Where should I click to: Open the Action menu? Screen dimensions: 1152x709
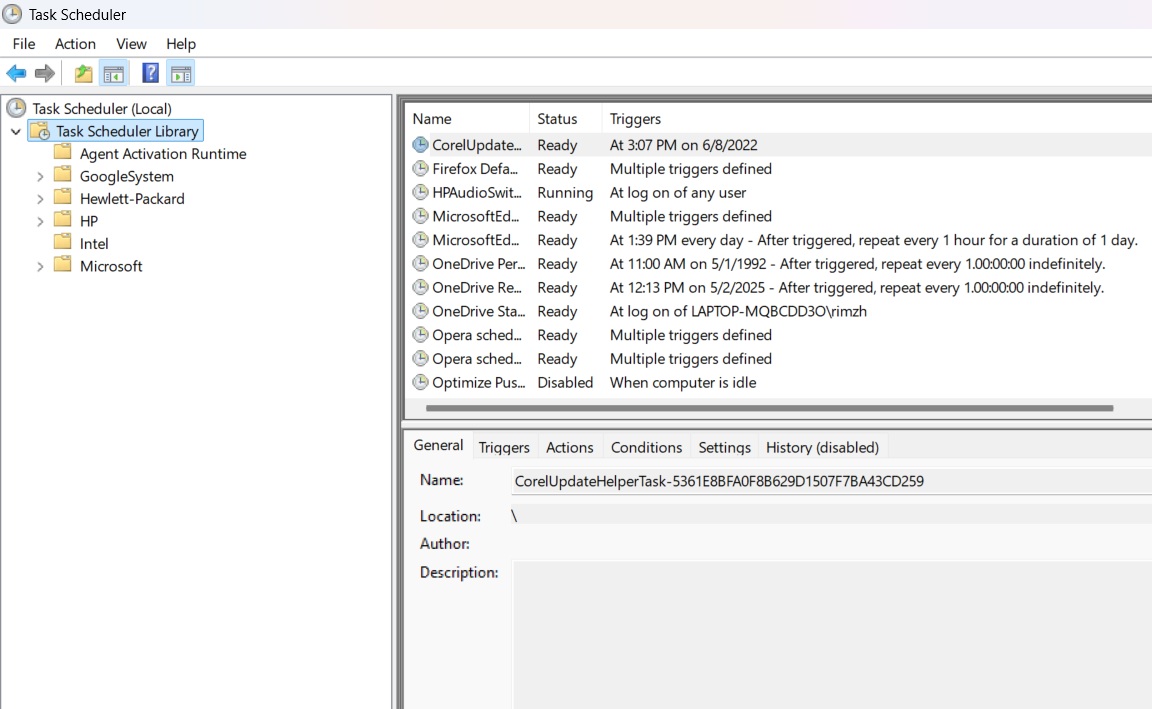click(75, 43)
